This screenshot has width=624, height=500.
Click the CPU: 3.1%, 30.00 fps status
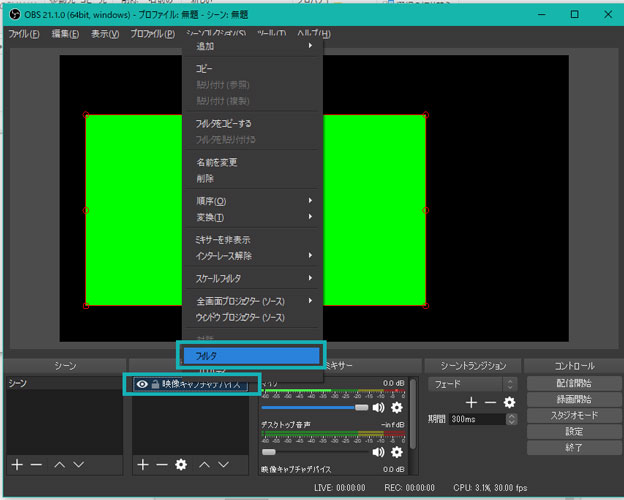coord(490,488)
